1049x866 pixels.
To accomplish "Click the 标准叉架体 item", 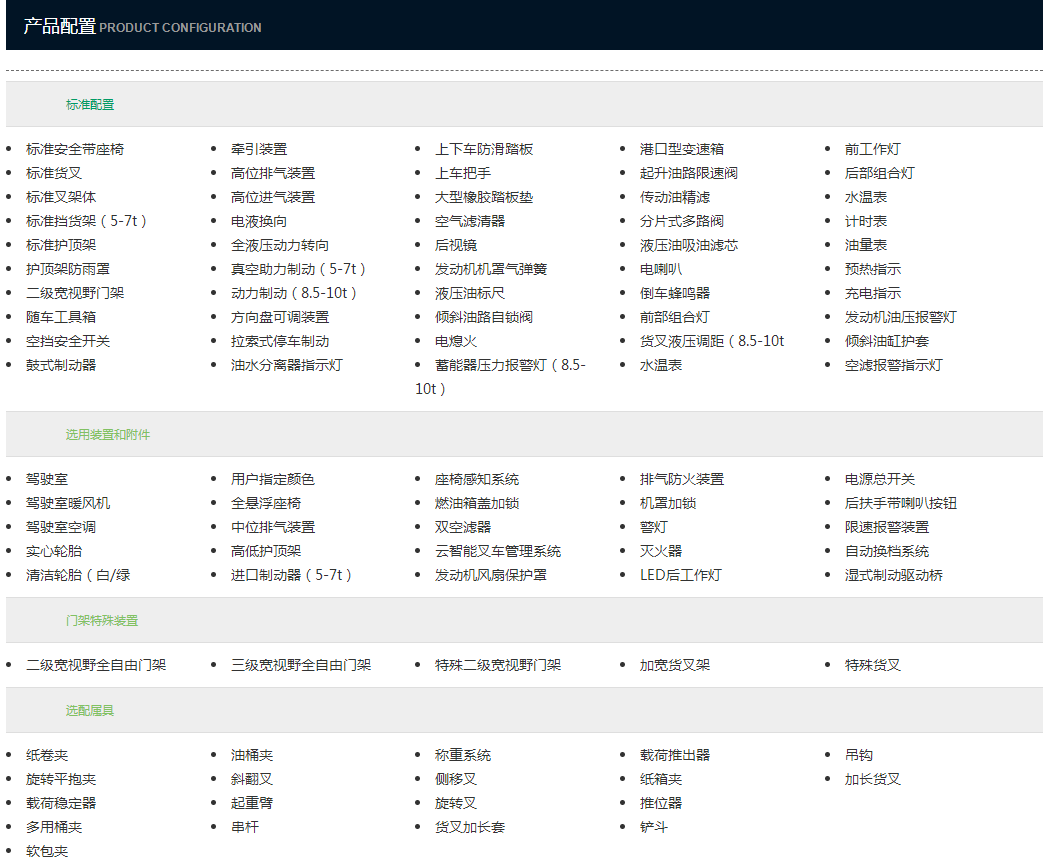I will (x=61, y=197).
